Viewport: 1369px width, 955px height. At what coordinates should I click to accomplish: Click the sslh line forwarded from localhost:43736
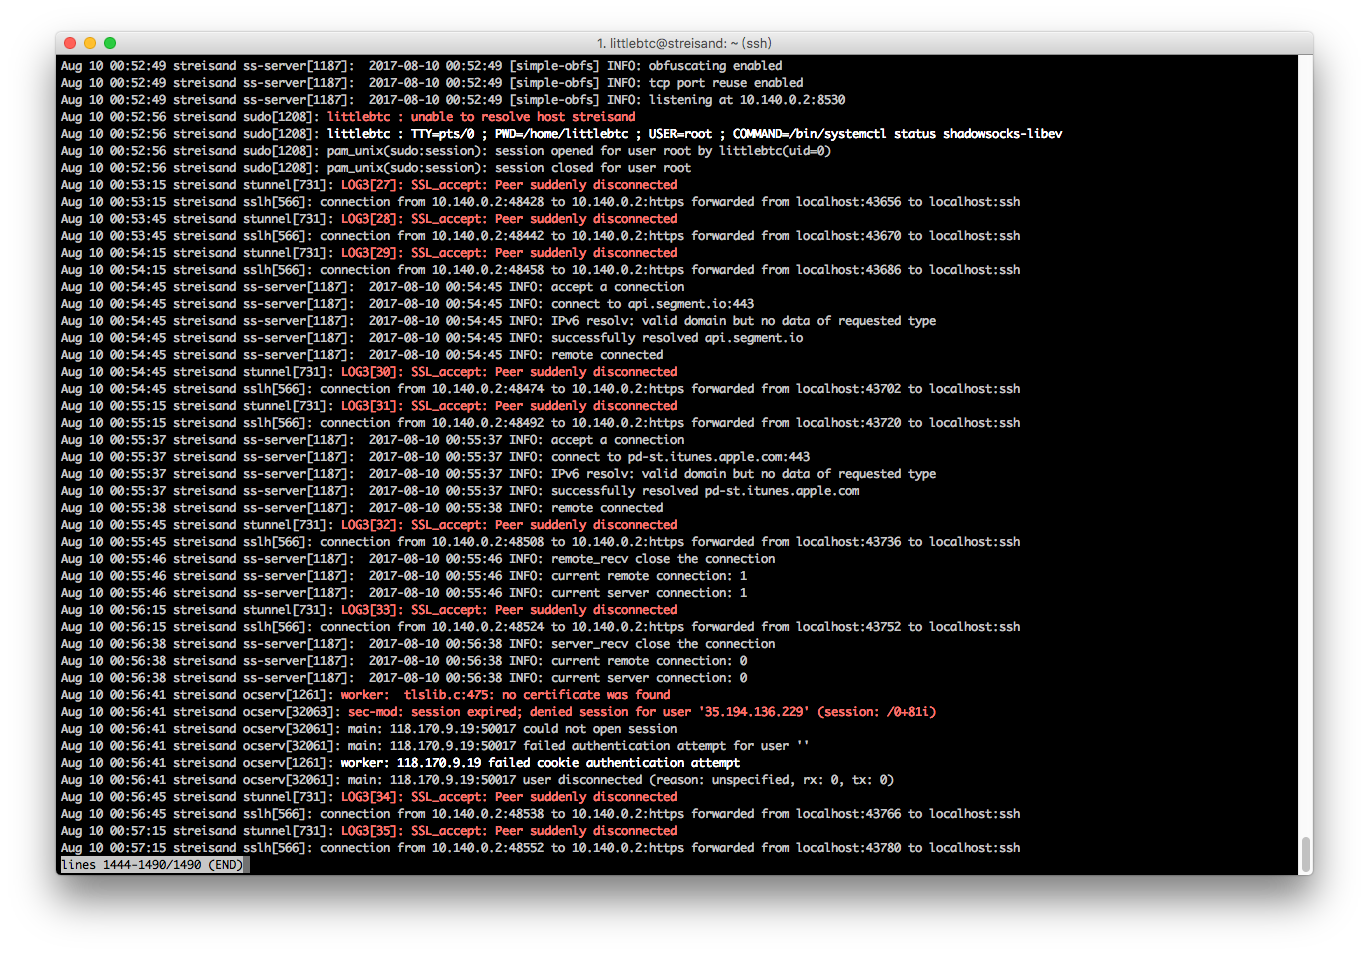[540, 542]
